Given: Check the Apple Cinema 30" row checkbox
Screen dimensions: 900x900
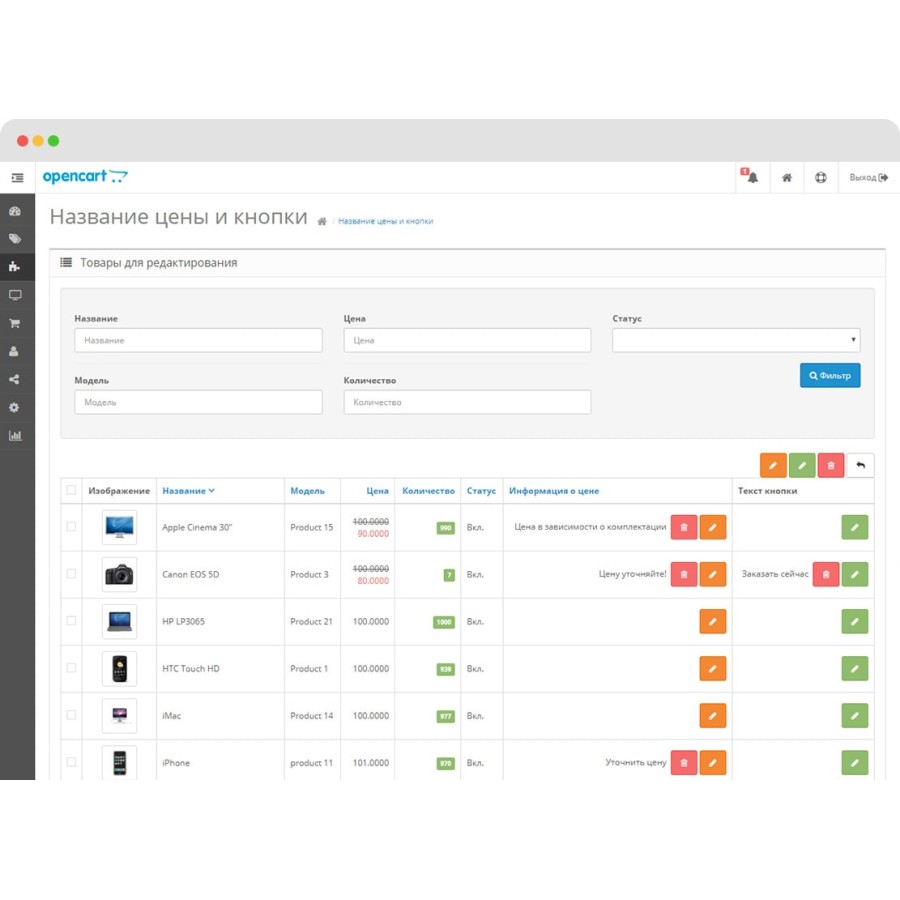Looking at the screenshot, I should coord(71,526).
